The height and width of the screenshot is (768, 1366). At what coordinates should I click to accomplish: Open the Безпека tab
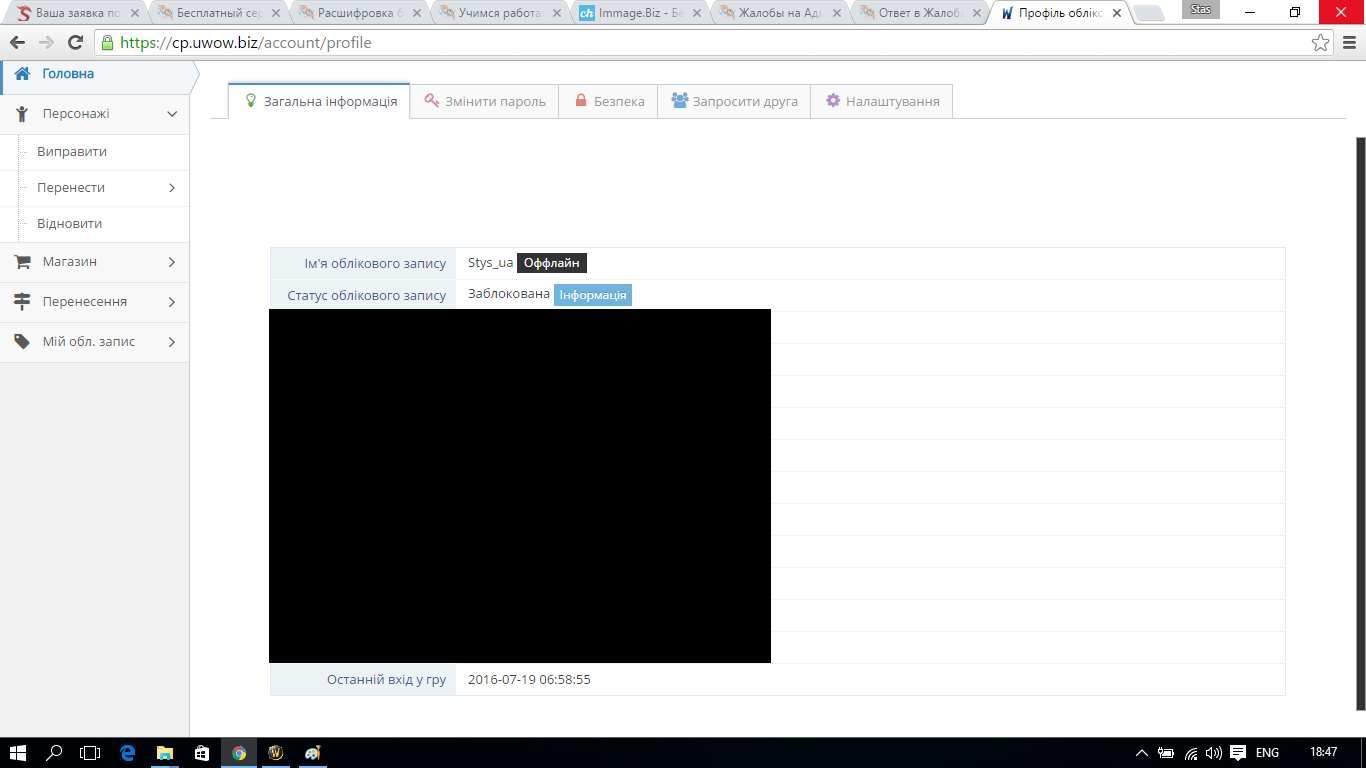[x=608, y=101]
